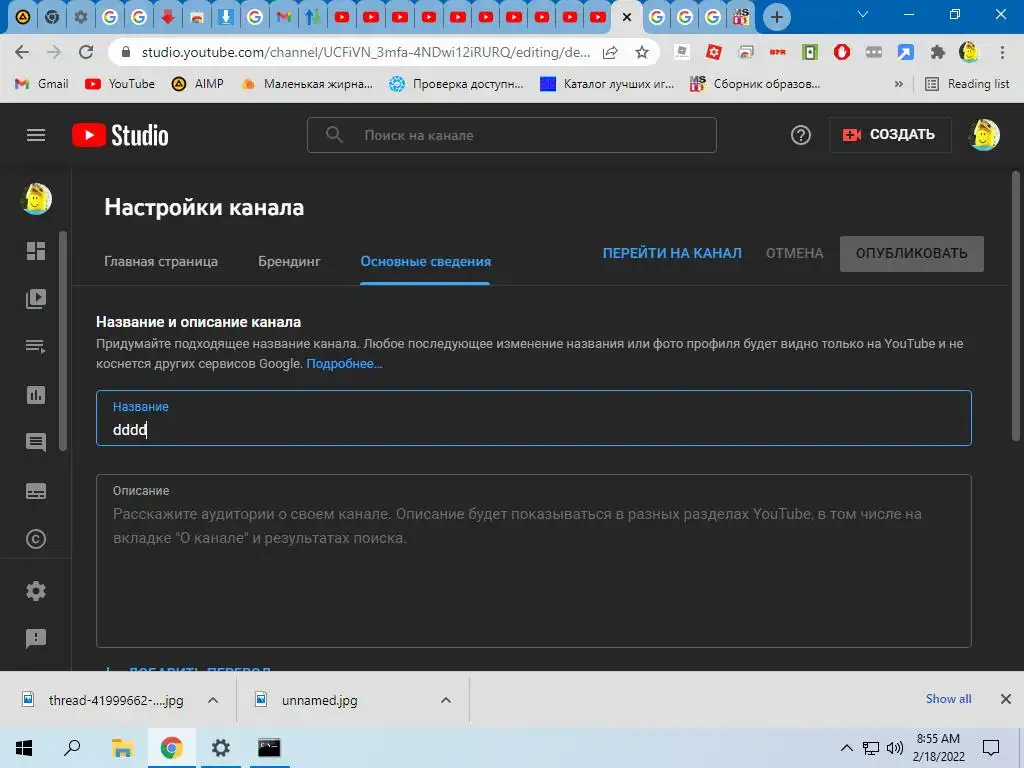The width and height of the screenshot is (1024, 768).
Task: Open the tab search dropdown arrow
Action: pos(863,14)
